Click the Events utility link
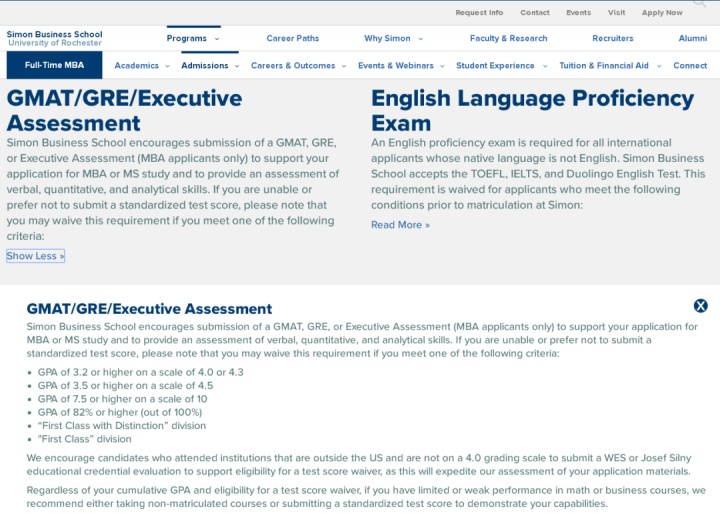Image resolution: width=720 pixels, height=513 pixels. tap(578, 13)
